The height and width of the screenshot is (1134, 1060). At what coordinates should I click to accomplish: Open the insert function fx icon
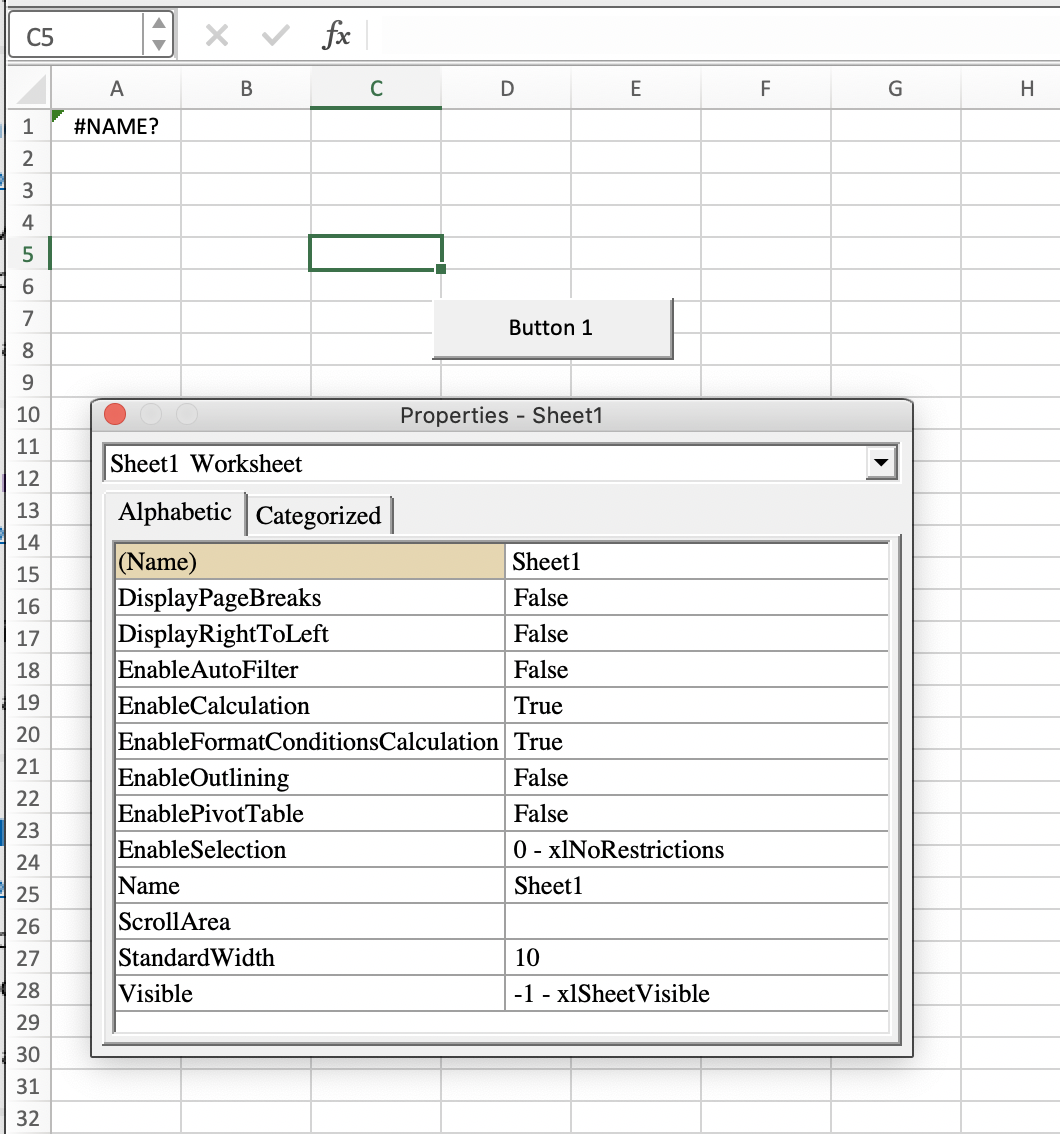[336, 35]
